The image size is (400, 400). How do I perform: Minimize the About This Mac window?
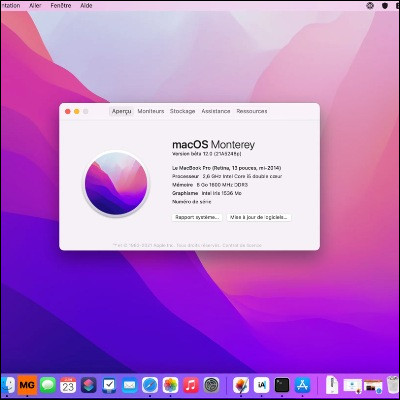pos(77,112)
